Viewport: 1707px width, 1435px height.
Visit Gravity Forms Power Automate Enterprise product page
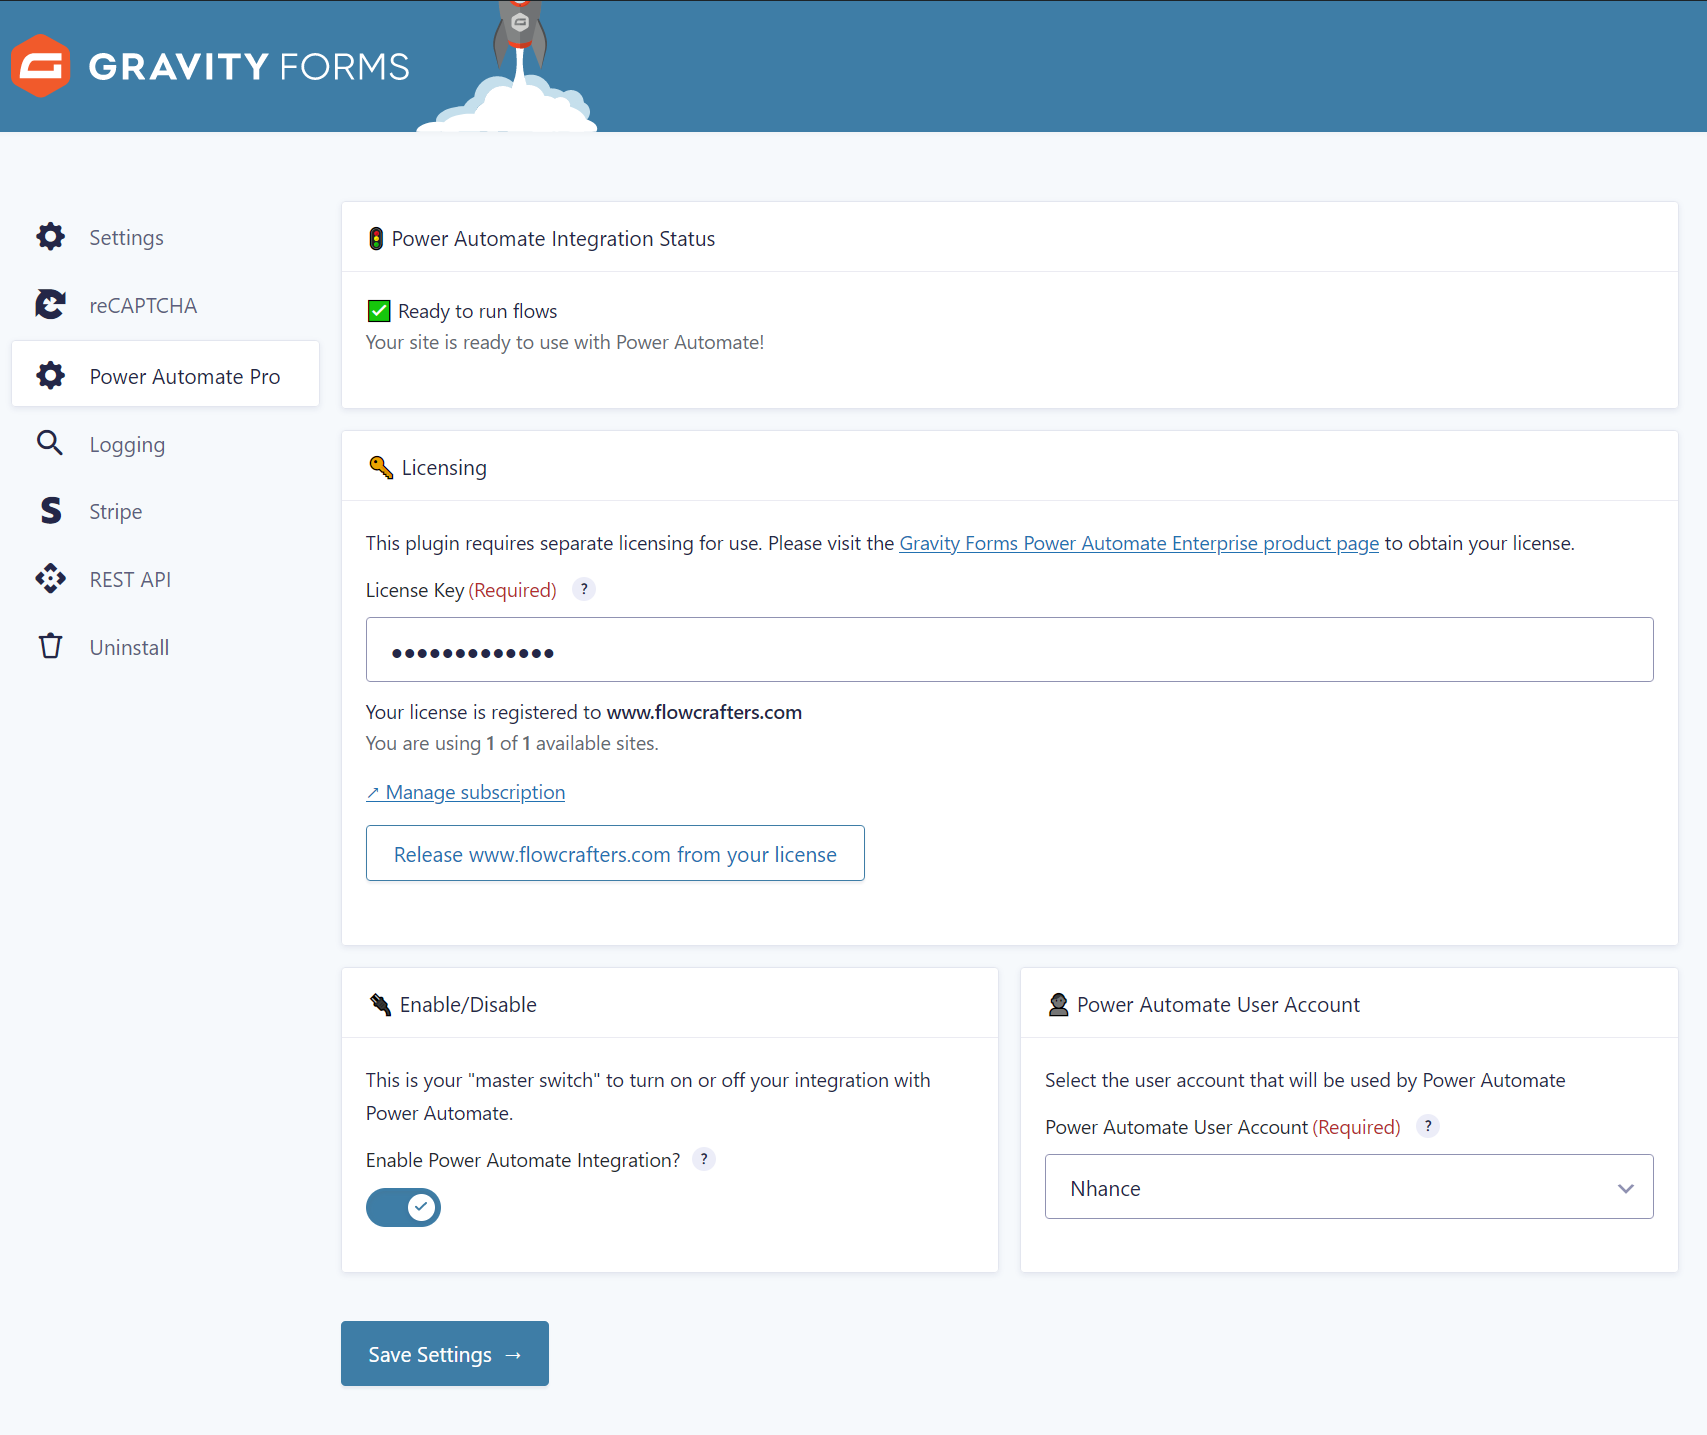point(1138,543)
